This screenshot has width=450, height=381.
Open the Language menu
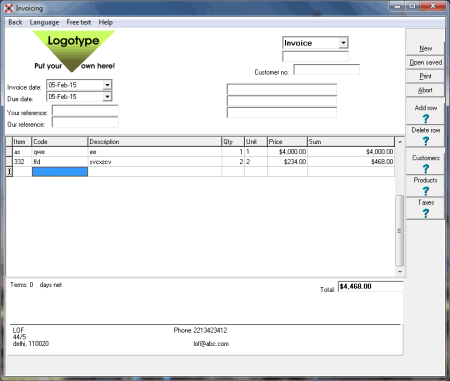(44, 22)
